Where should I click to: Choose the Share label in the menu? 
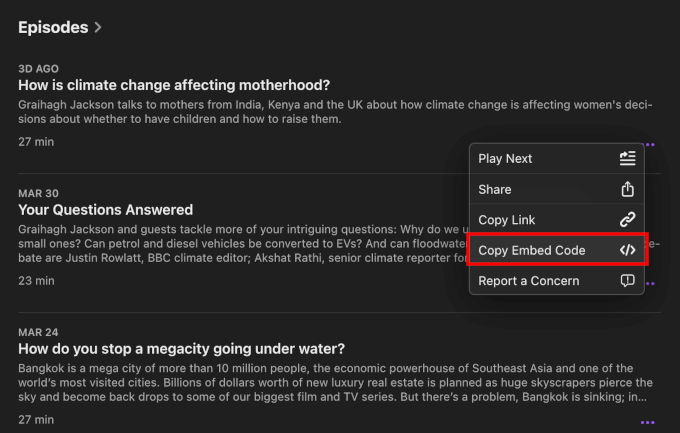tap(494, 189)
